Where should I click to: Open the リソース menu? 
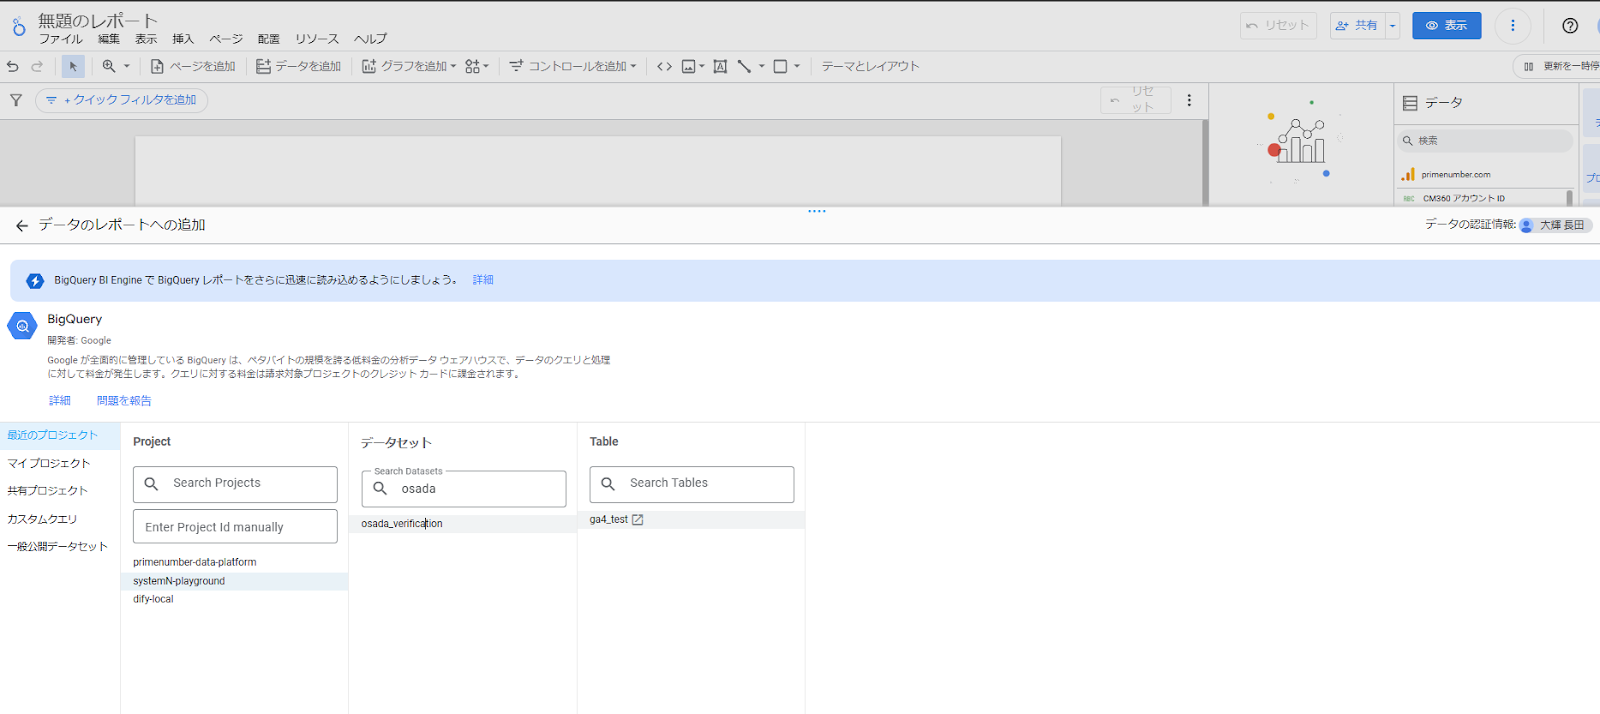(317, 39)
